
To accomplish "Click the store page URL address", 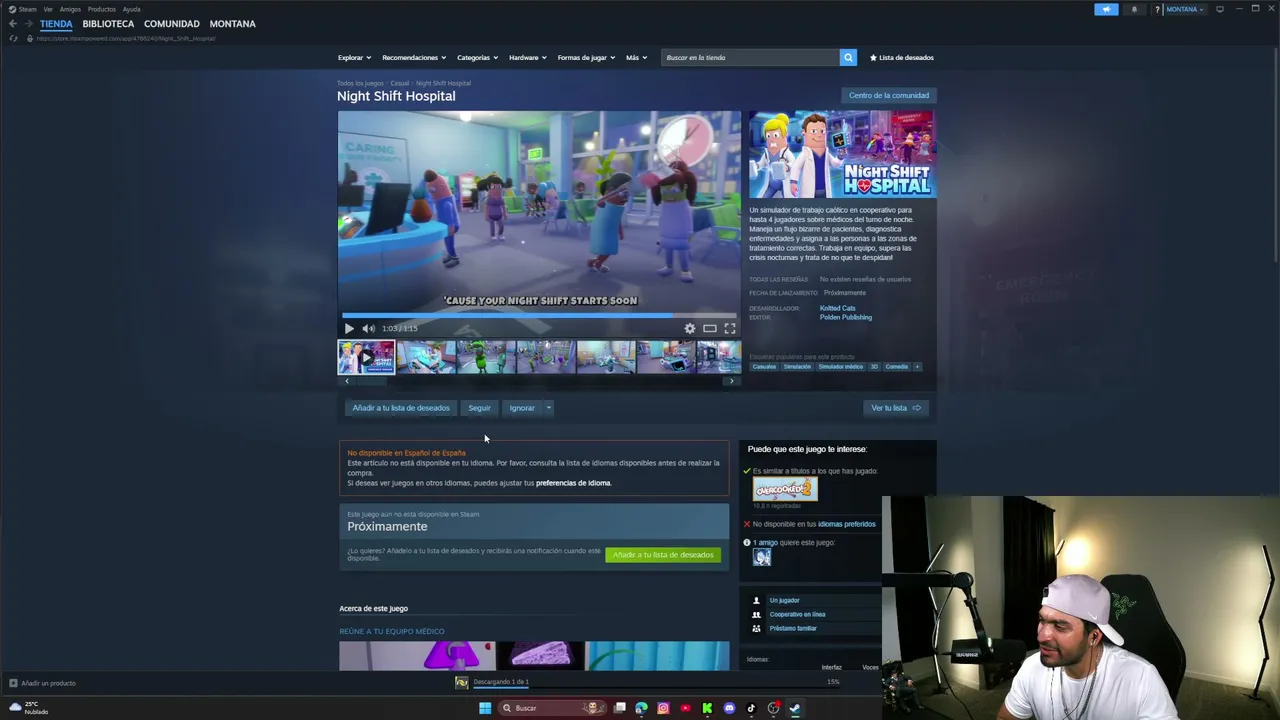I will point(126,38).
